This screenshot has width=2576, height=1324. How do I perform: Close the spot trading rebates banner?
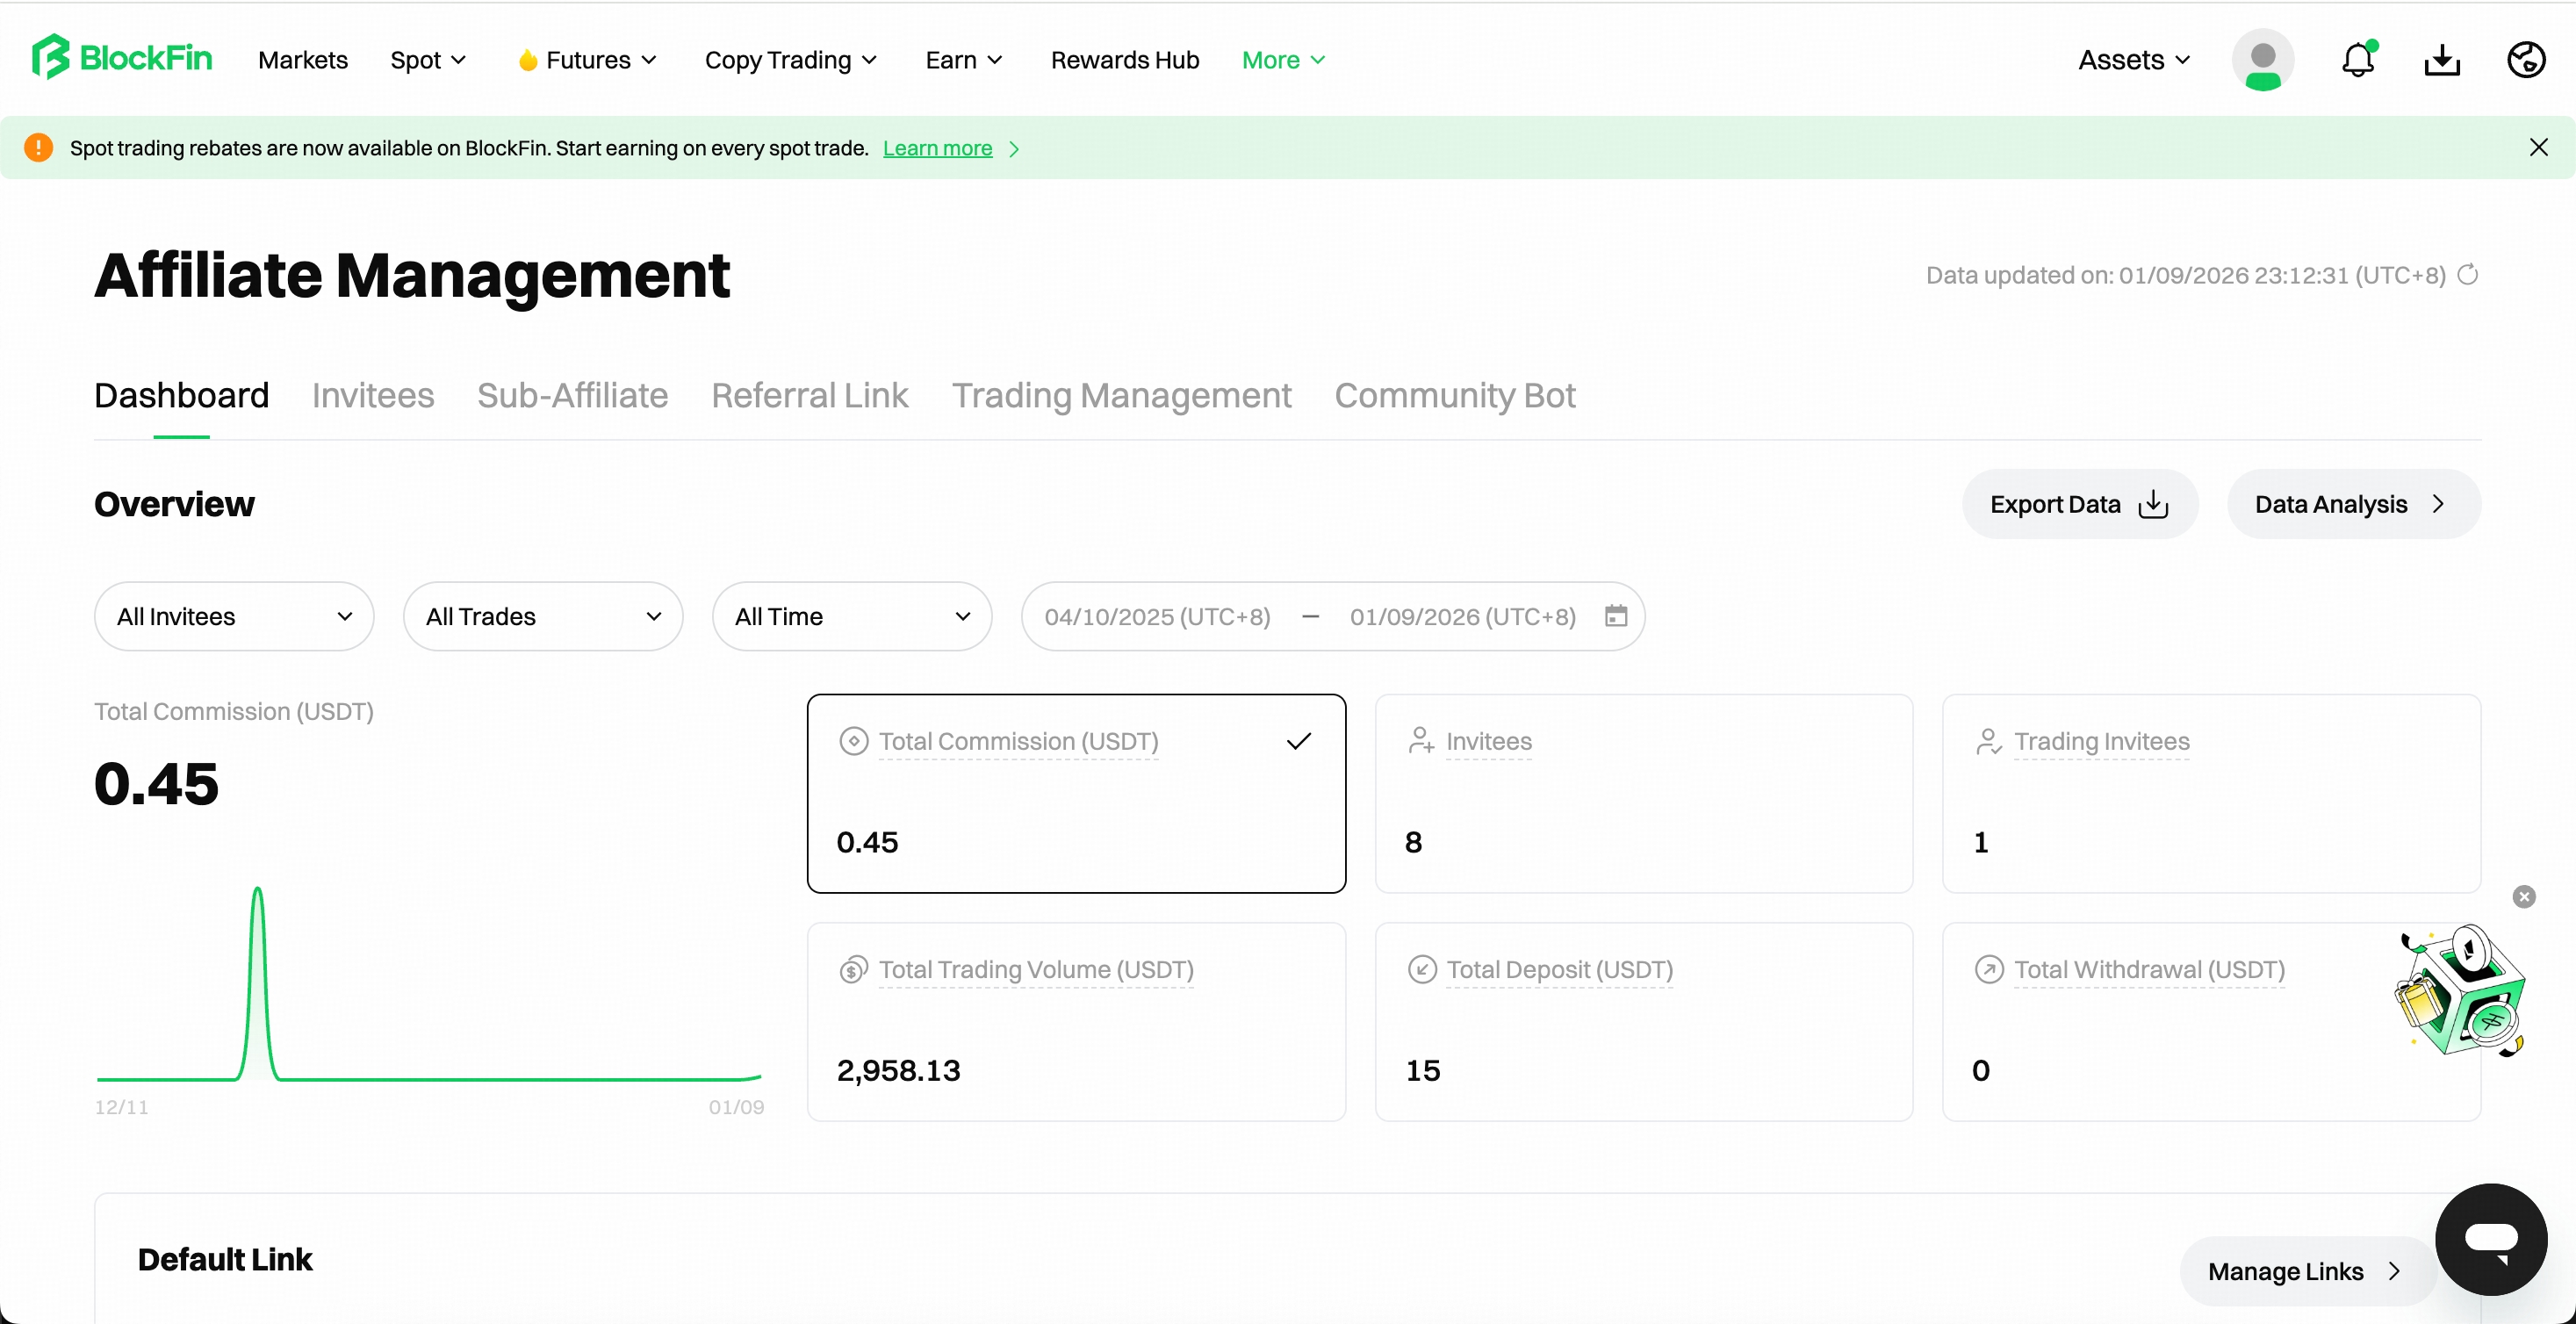coord(2539,148)
